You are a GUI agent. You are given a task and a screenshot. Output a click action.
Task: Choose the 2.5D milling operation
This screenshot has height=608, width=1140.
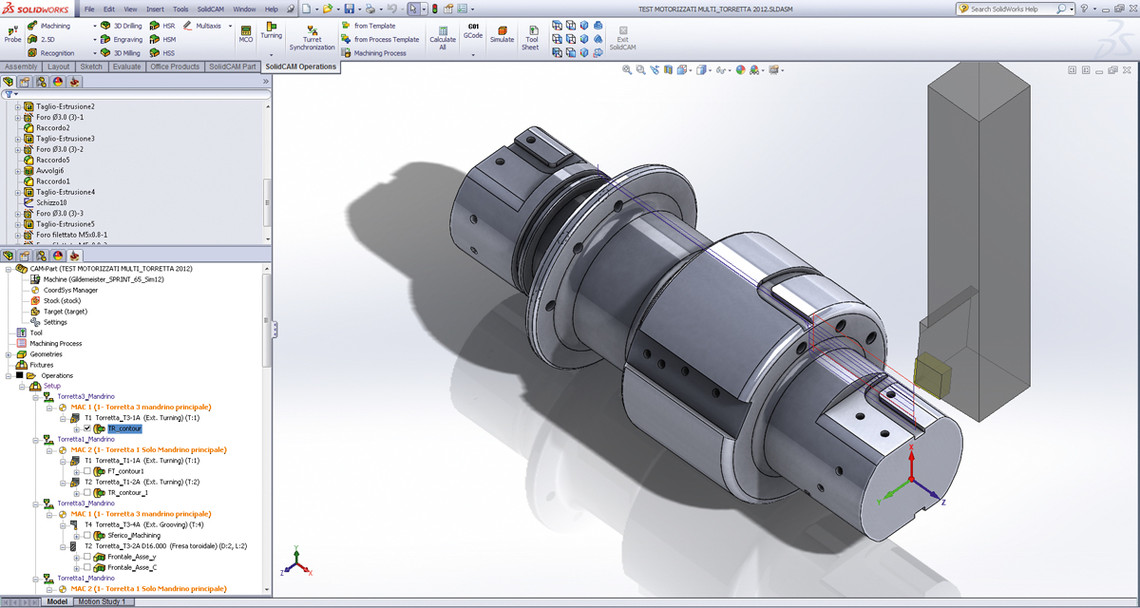[41, 39]
